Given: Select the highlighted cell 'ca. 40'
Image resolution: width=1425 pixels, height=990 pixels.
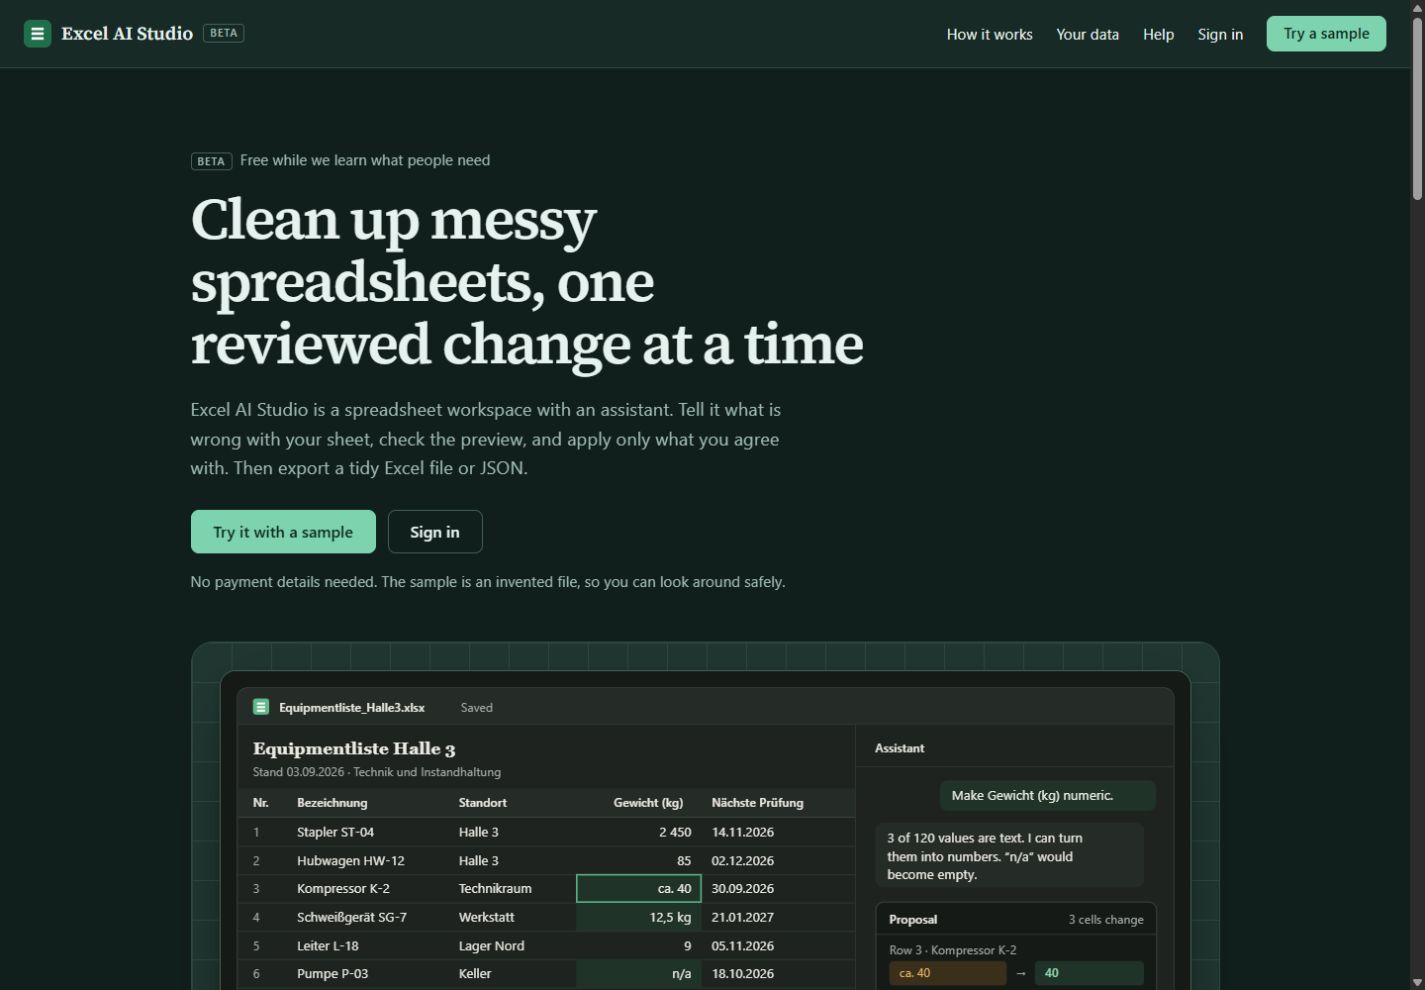Looking at the screenshot, I should tap(638, 888).
